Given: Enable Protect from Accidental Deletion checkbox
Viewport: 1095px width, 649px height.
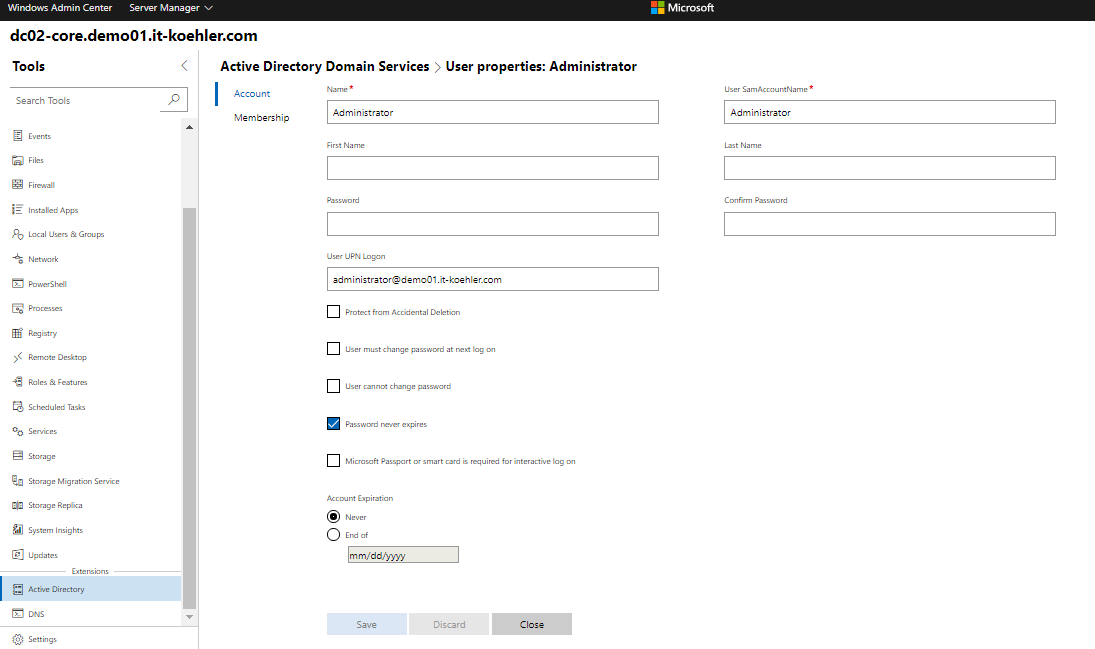Looking at the screenshot, I should pyautogui.click(x=334, y=312).
